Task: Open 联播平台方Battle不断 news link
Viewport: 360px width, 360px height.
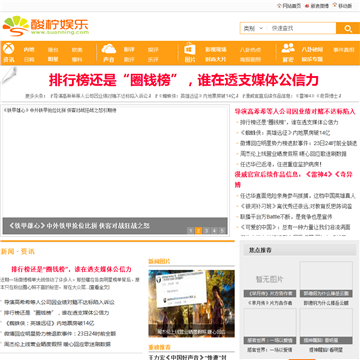Action: (286, 217)
